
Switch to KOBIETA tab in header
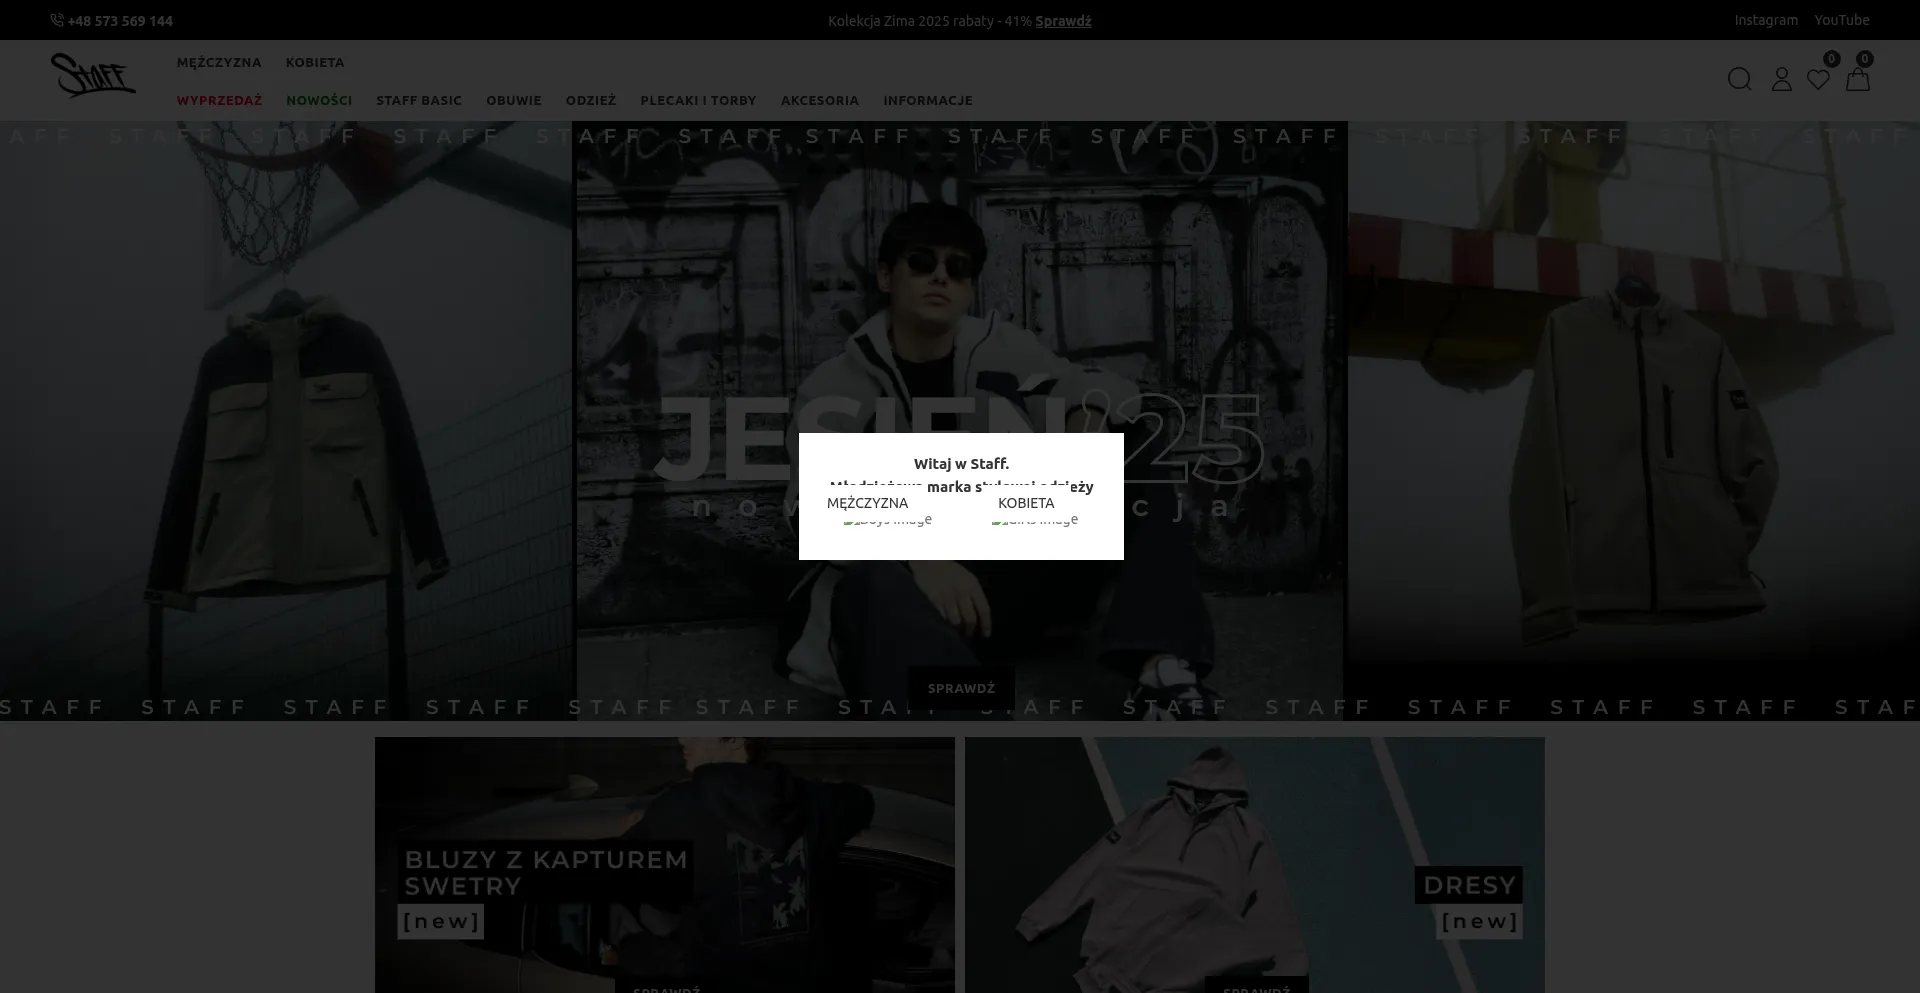(x=315, y=63)
